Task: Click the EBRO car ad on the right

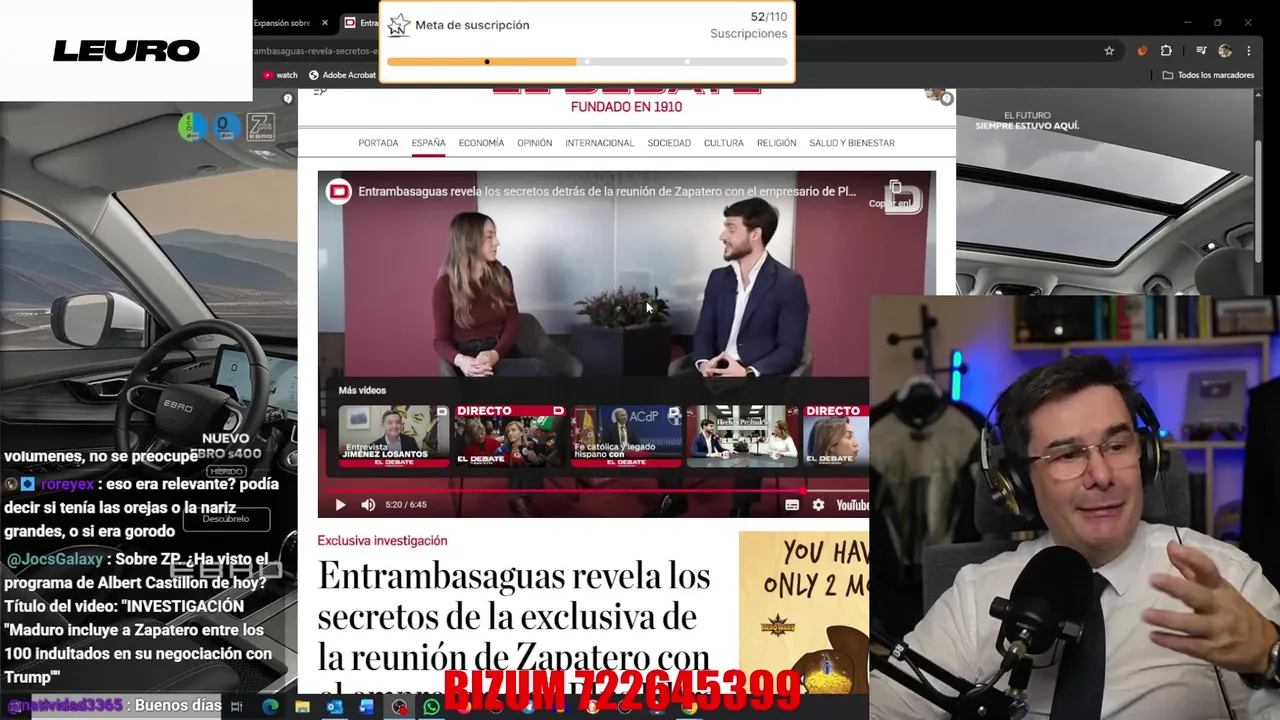Action: click(1104, 192)
